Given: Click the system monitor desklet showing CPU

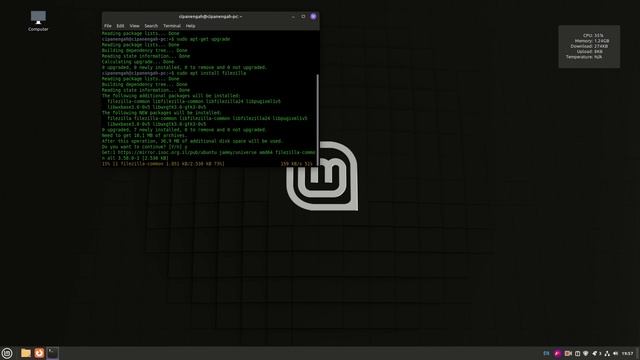Looking at the screenshot, I should point(589,47).
